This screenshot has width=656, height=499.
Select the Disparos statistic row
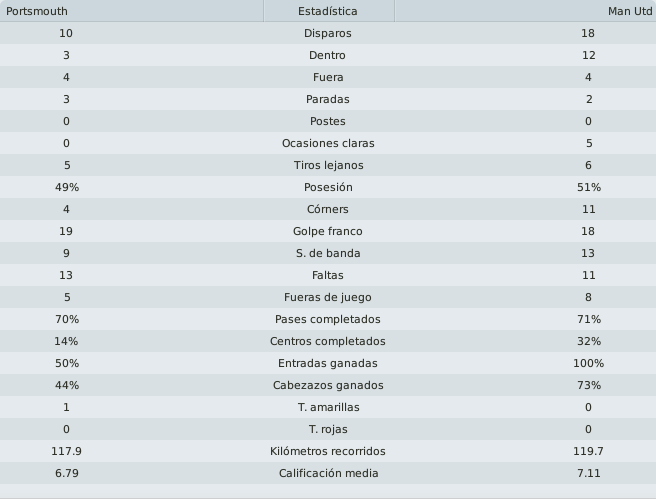(x=328, y=33)
